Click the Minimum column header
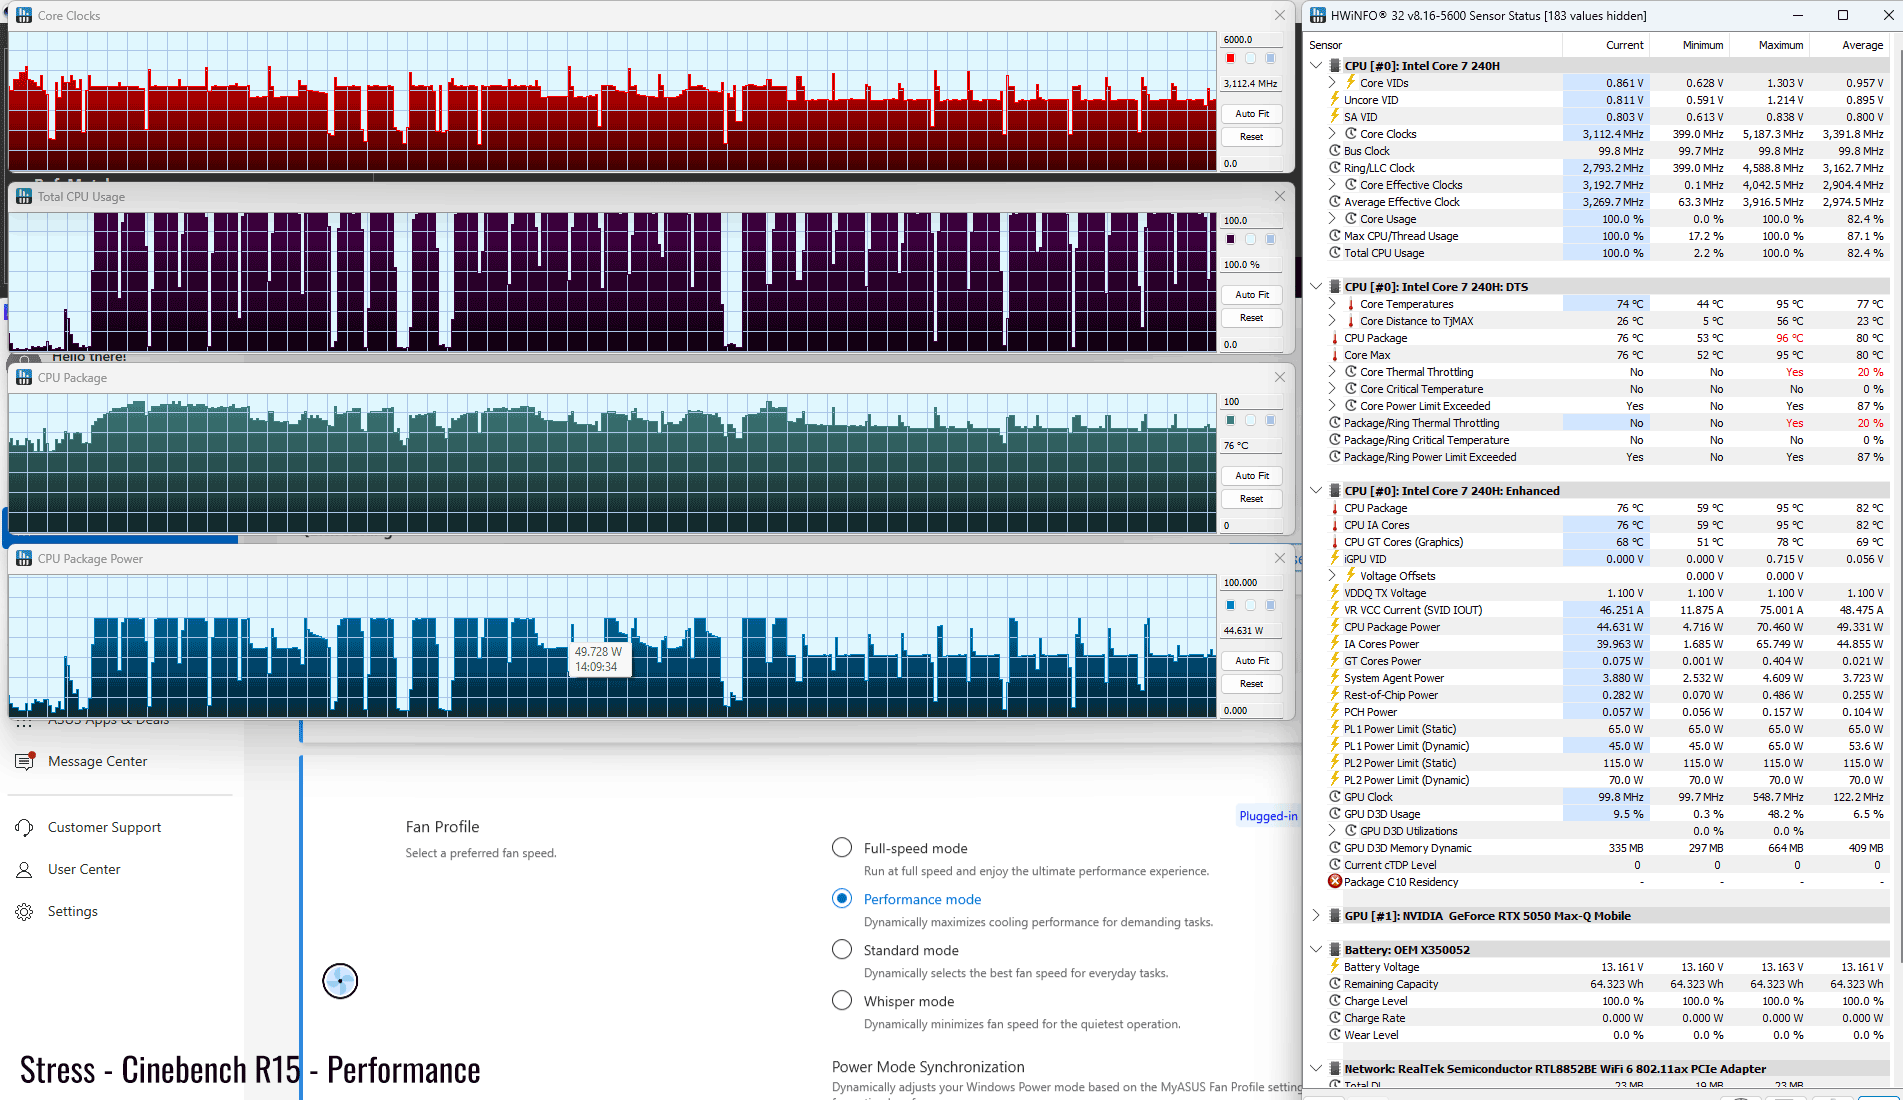The height and width of the screenshot is (1100, 1903). click(x=1690, y=45)
